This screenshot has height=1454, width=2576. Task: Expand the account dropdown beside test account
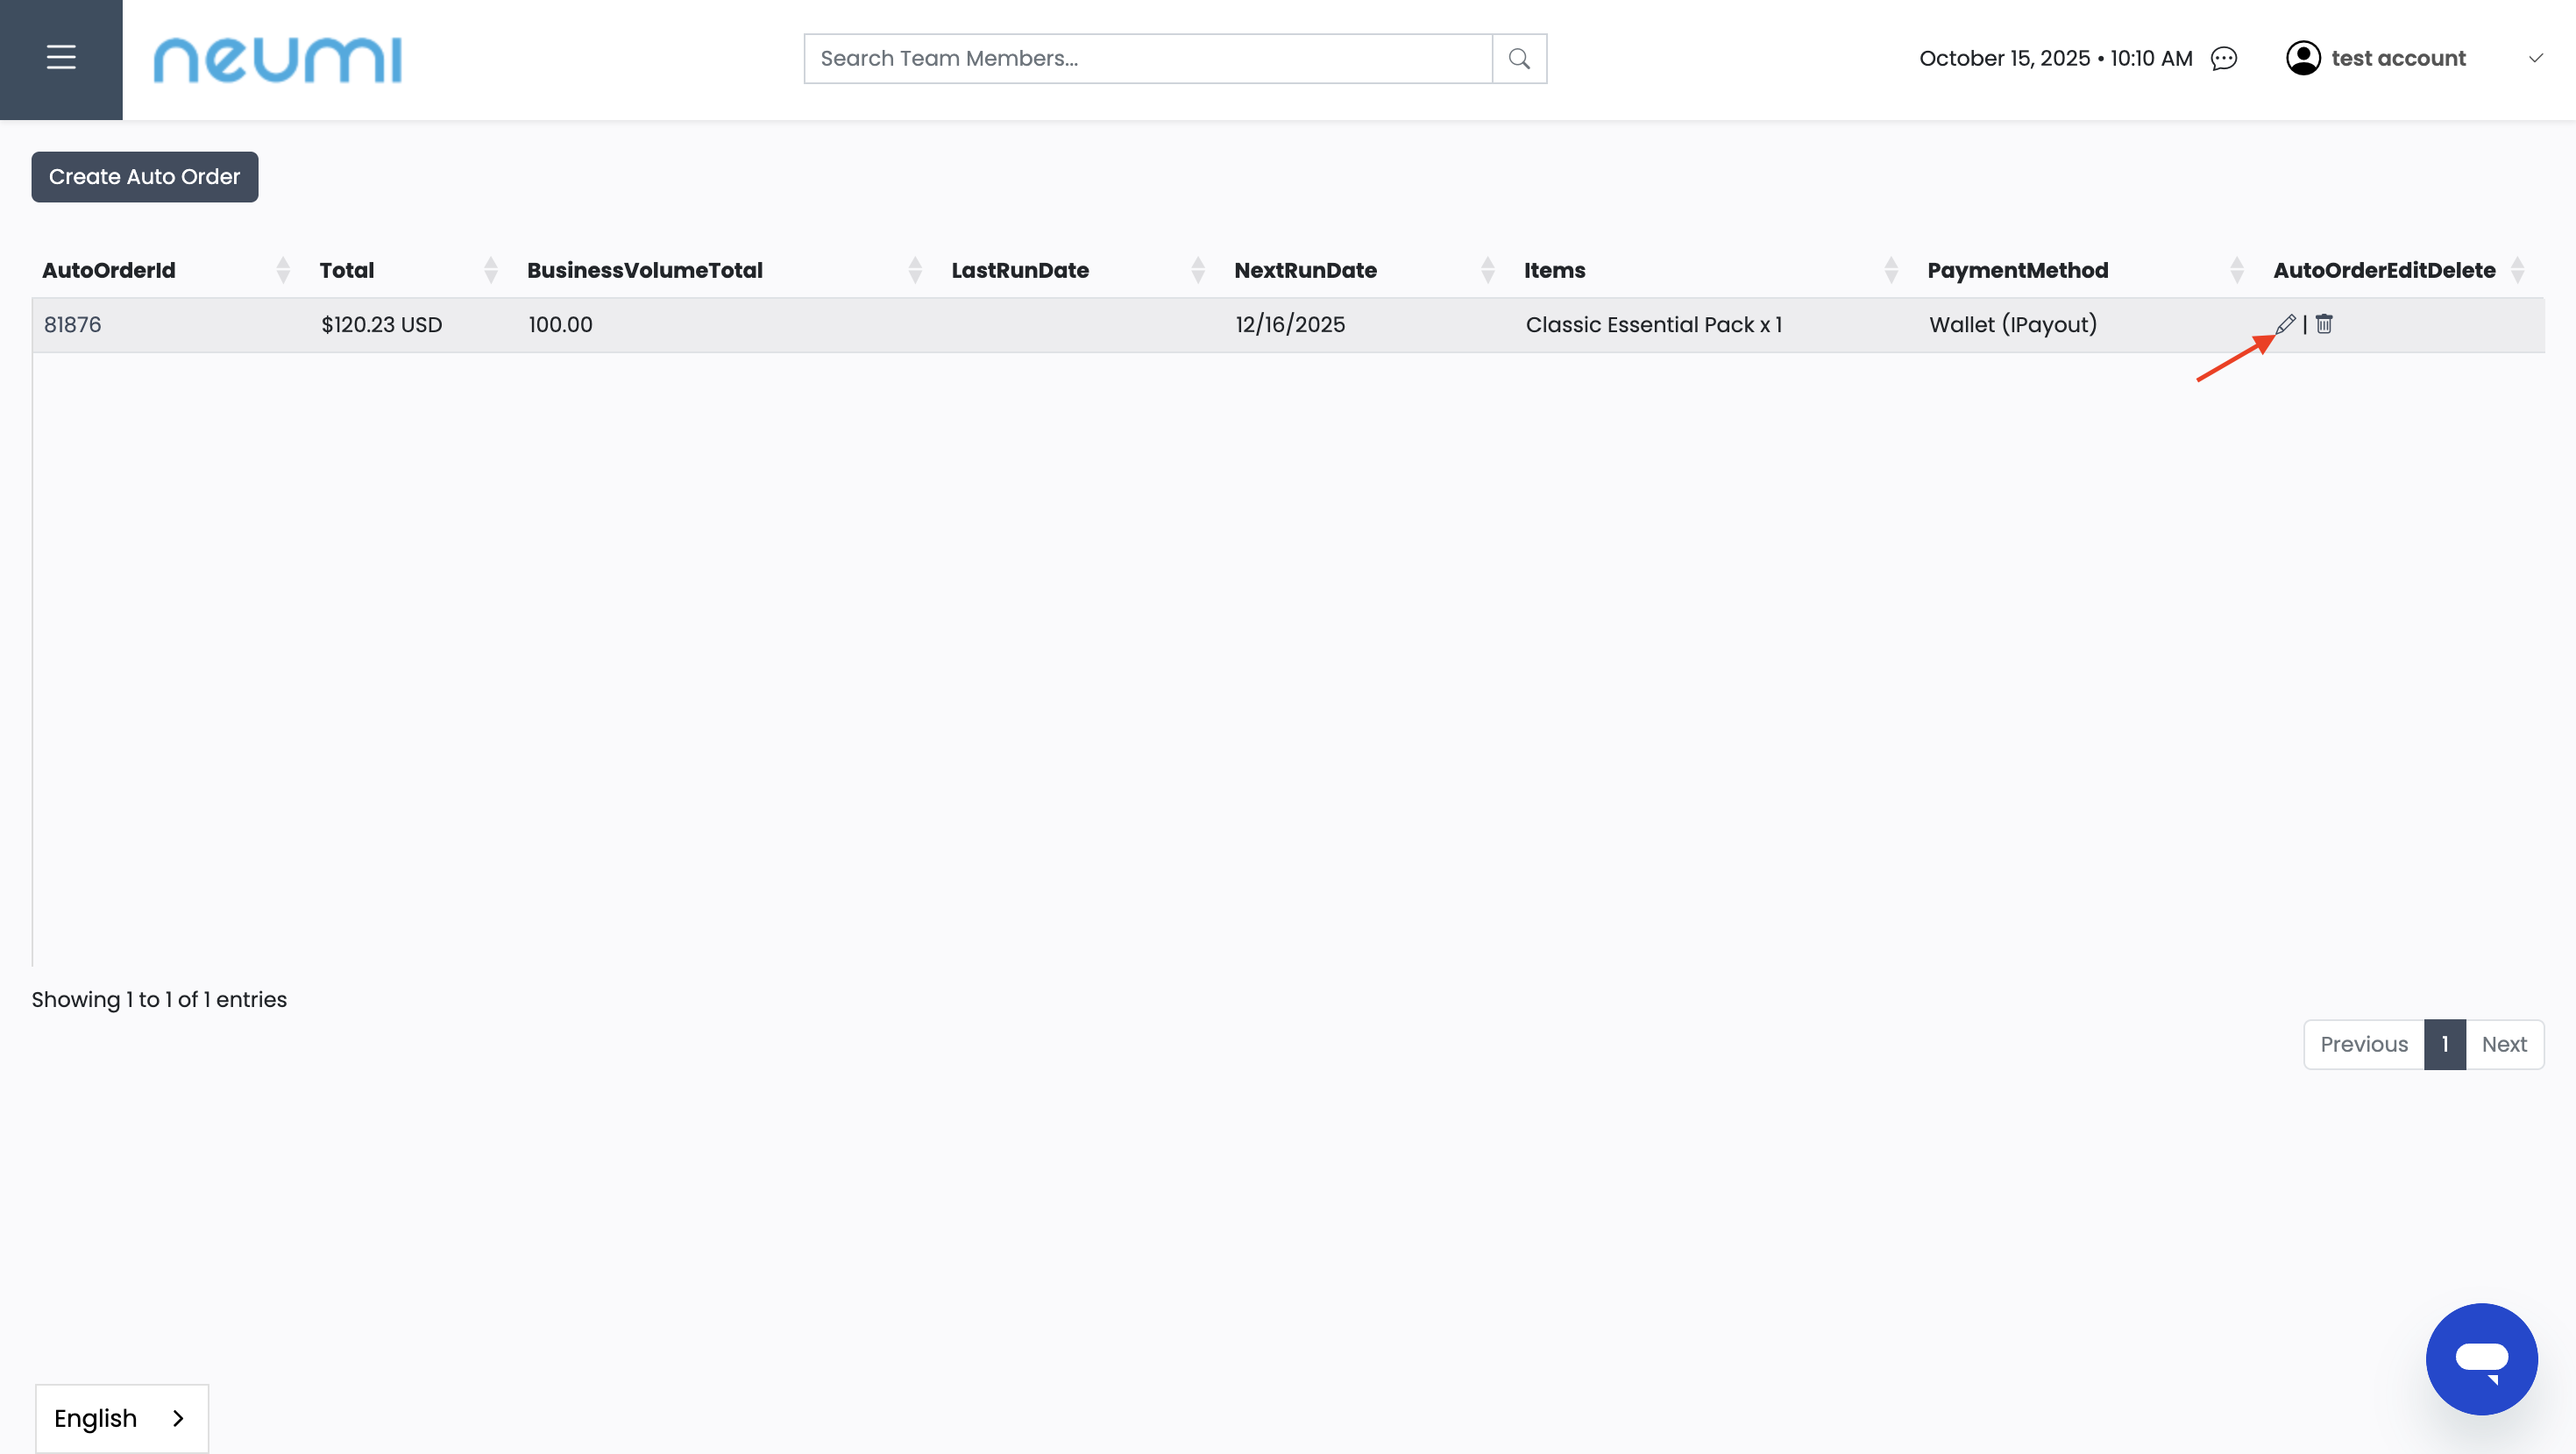tap(2537, 58)
